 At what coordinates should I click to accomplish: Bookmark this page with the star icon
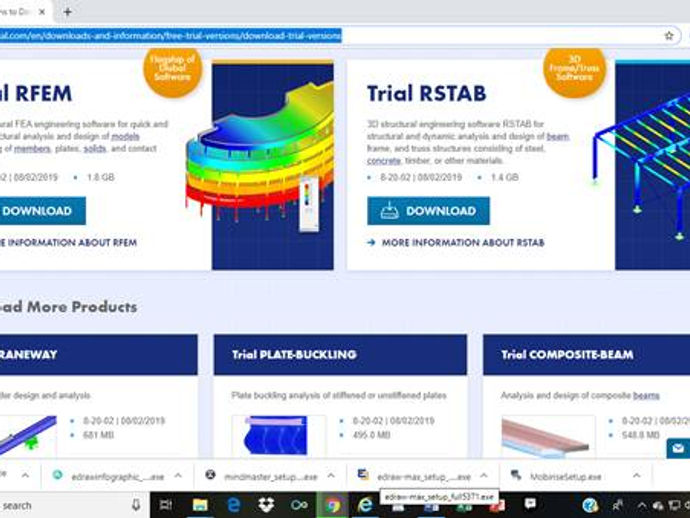point(669,36)
